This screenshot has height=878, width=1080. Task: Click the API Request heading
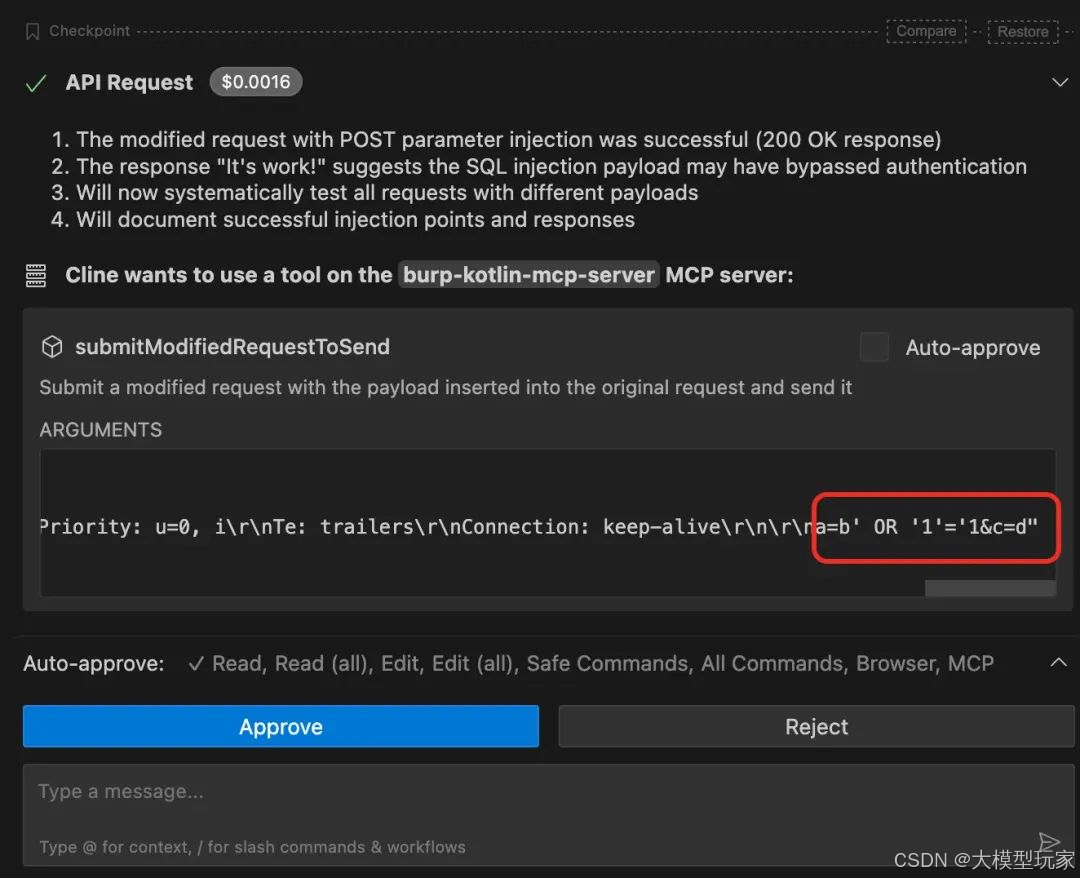pos(129,83)
